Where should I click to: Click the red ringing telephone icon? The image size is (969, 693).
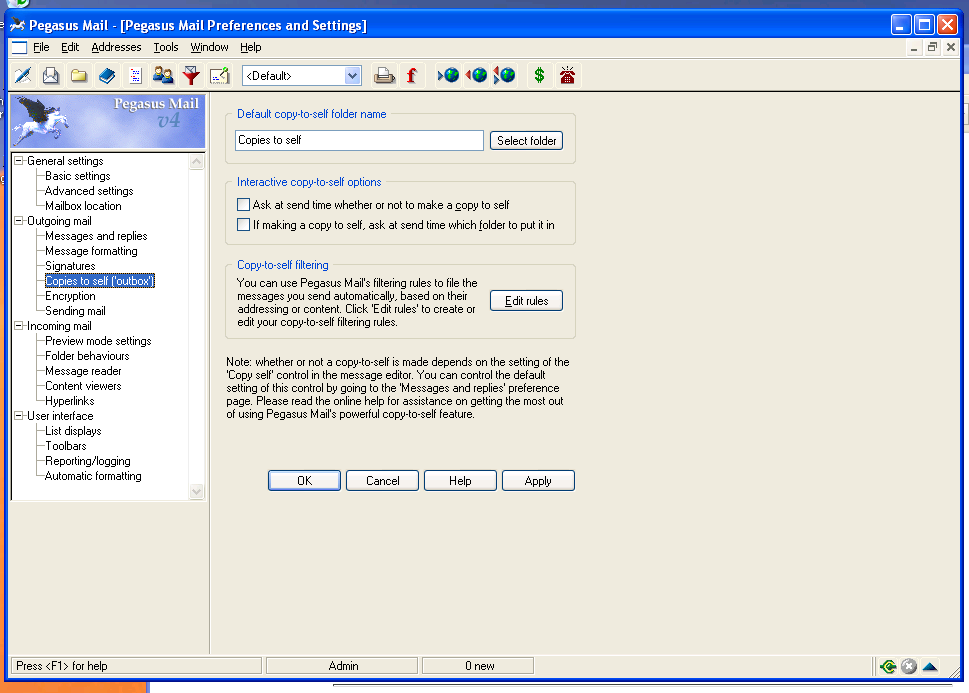point(567,75)
